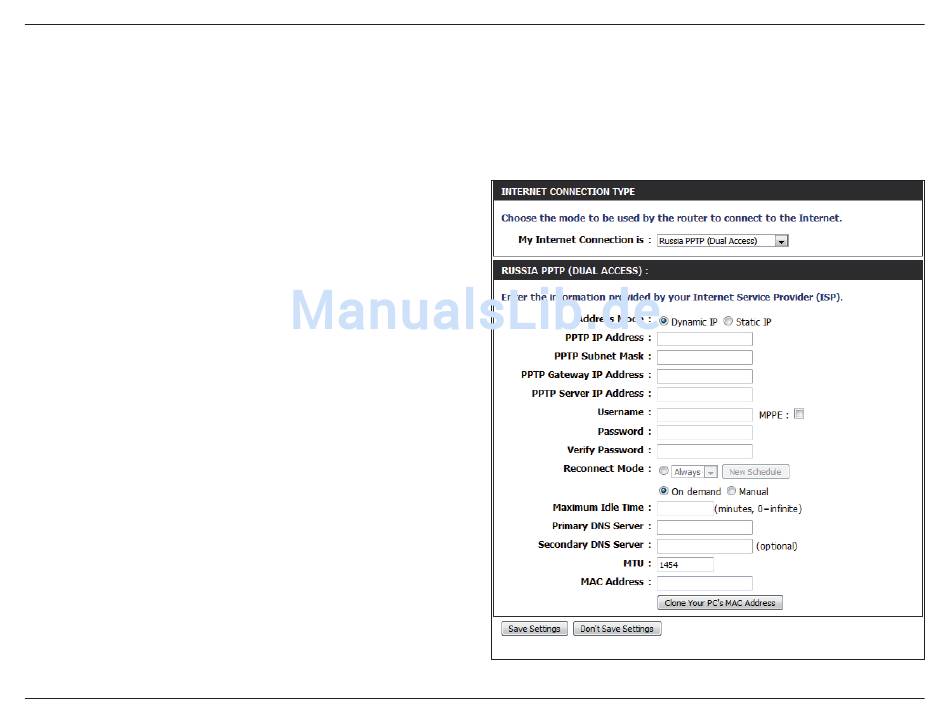Screen dimensions: 950x725
Task: Click the Don't Save Settings button
Action: point(617,629)
